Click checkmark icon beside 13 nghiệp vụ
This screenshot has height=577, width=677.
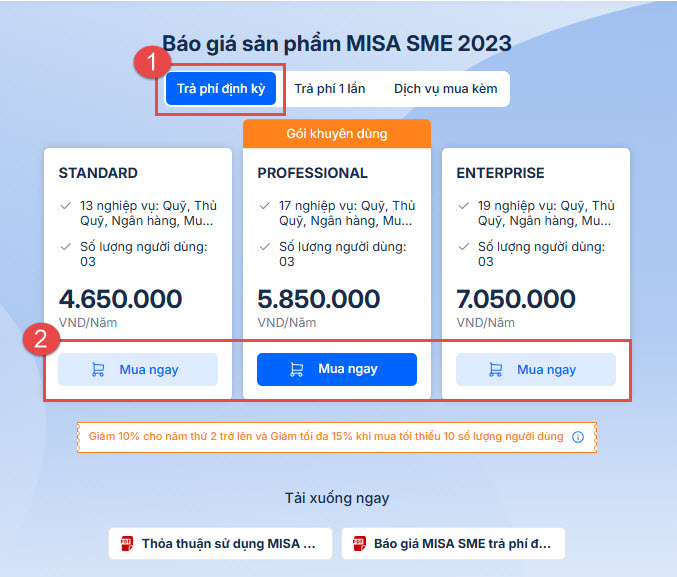pos(65,205)
